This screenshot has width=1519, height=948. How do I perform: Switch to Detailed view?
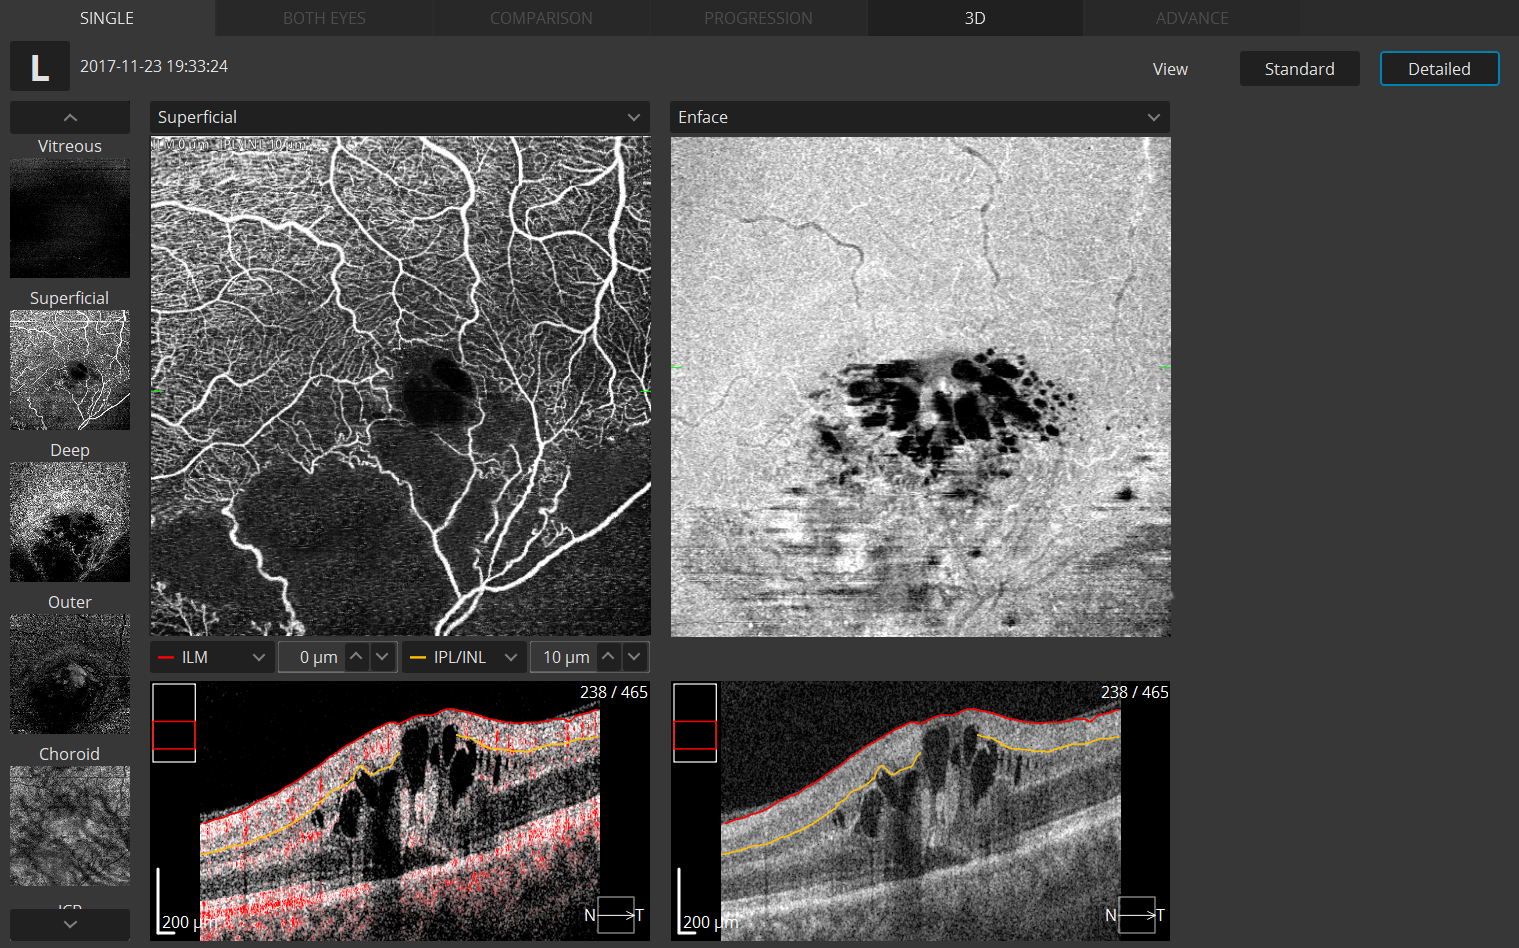click(1439, 69)
